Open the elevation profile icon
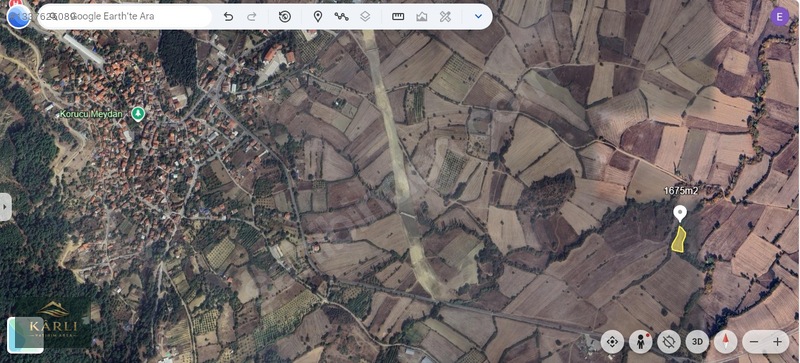The width and height of the screenshot is (800, 363). (x=421, y=16)
